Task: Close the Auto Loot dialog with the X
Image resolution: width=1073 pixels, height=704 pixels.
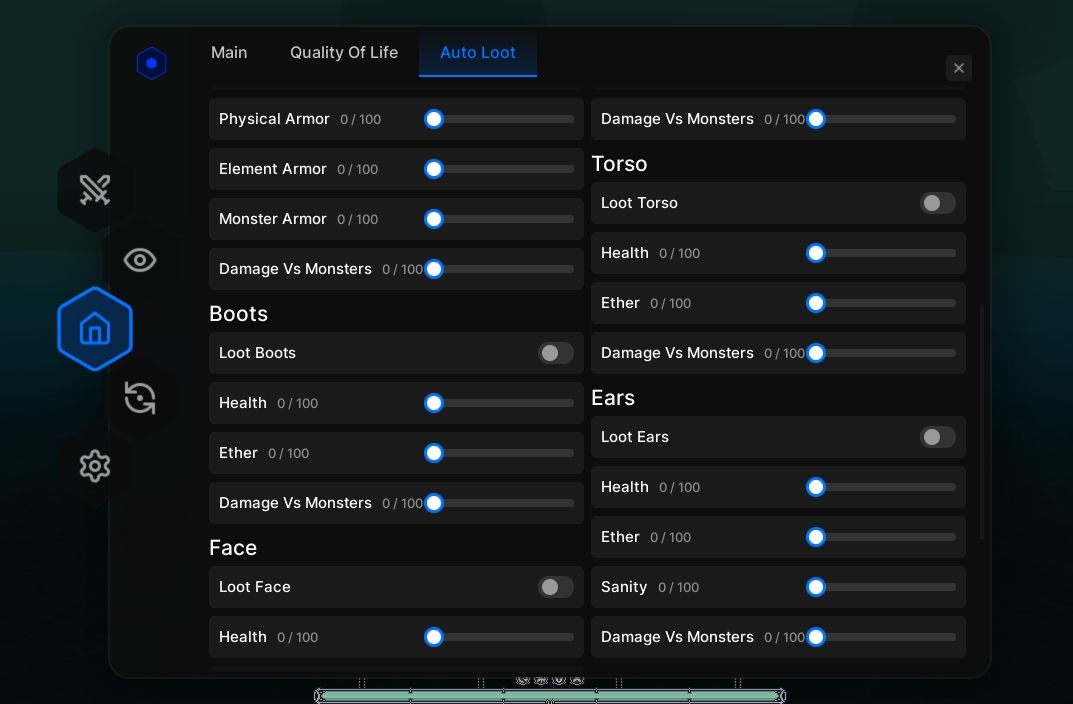Action: 958,68
